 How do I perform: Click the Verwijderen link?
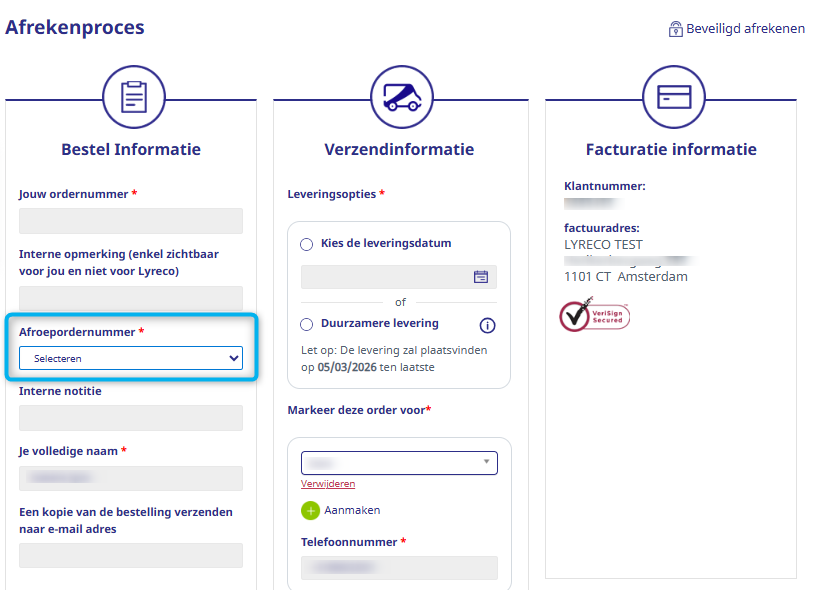pos(328,484)
